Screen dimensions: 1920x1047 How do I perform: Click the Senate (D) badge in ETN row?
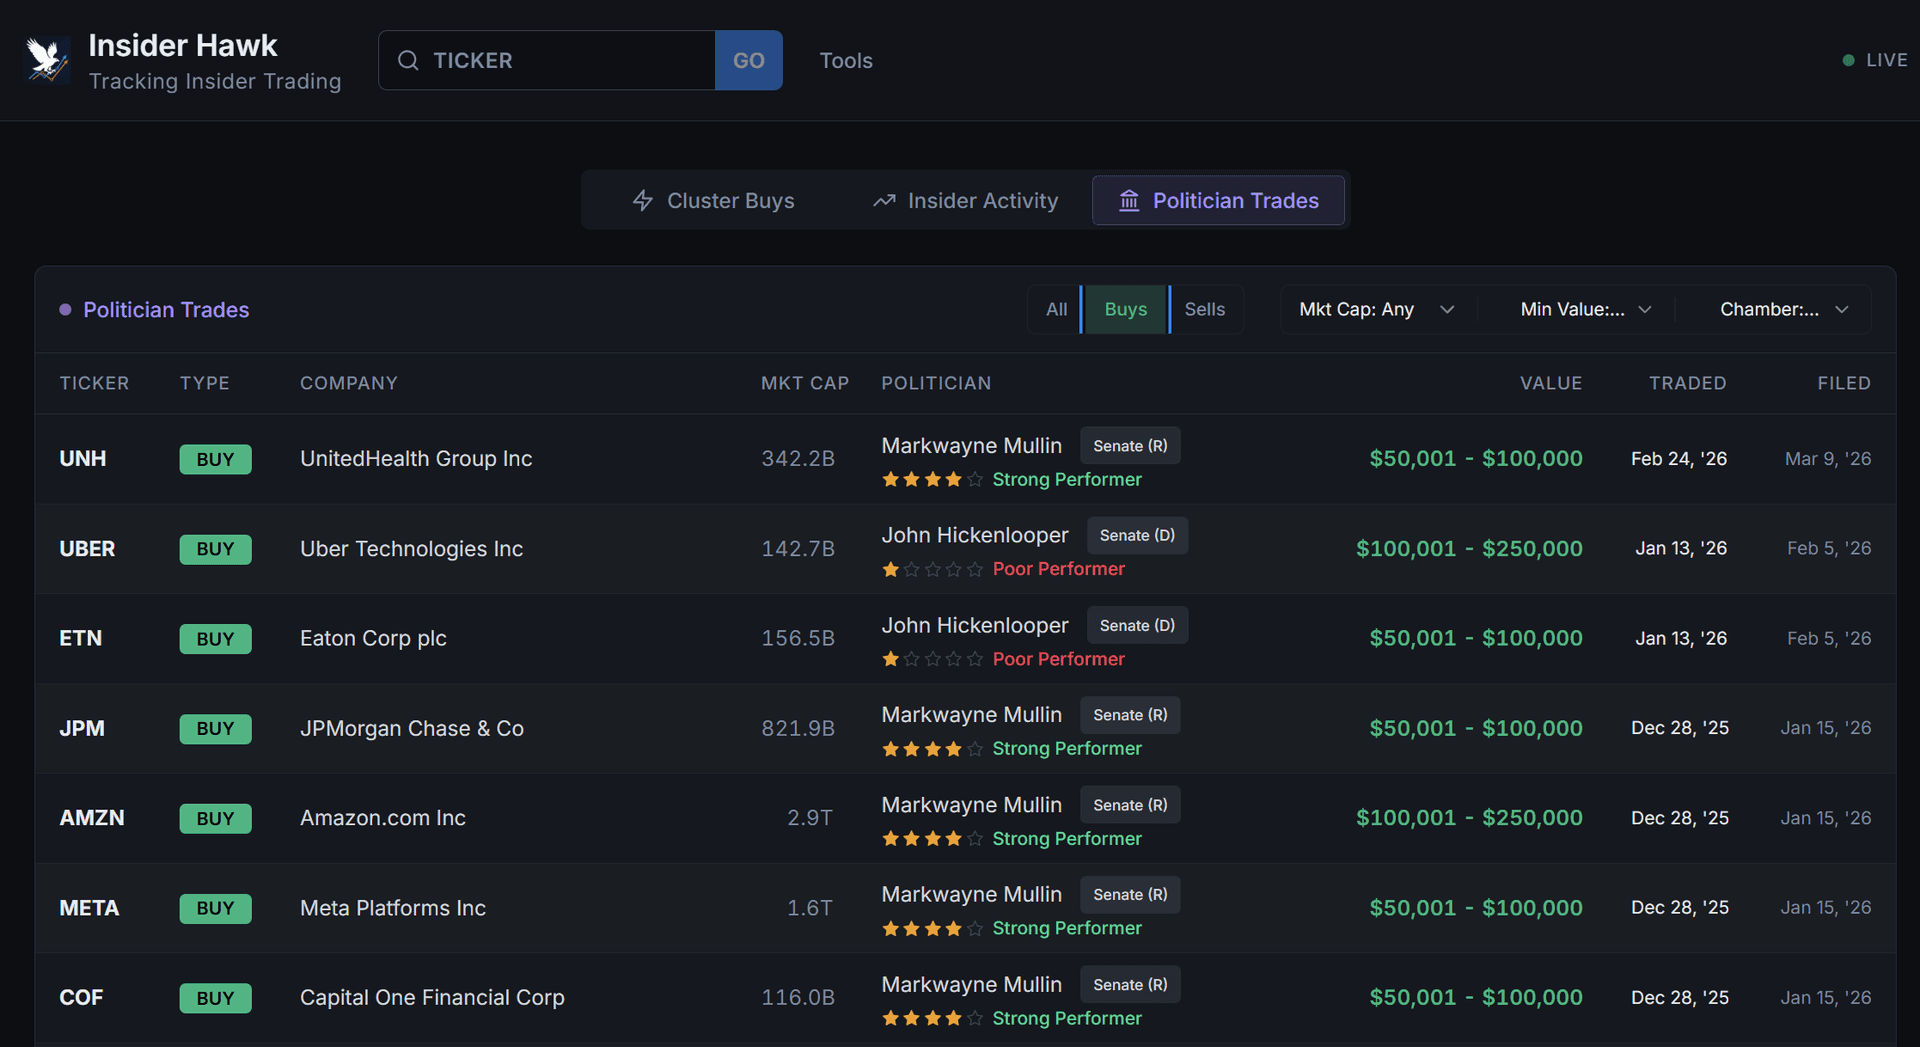click(1137, 625)
